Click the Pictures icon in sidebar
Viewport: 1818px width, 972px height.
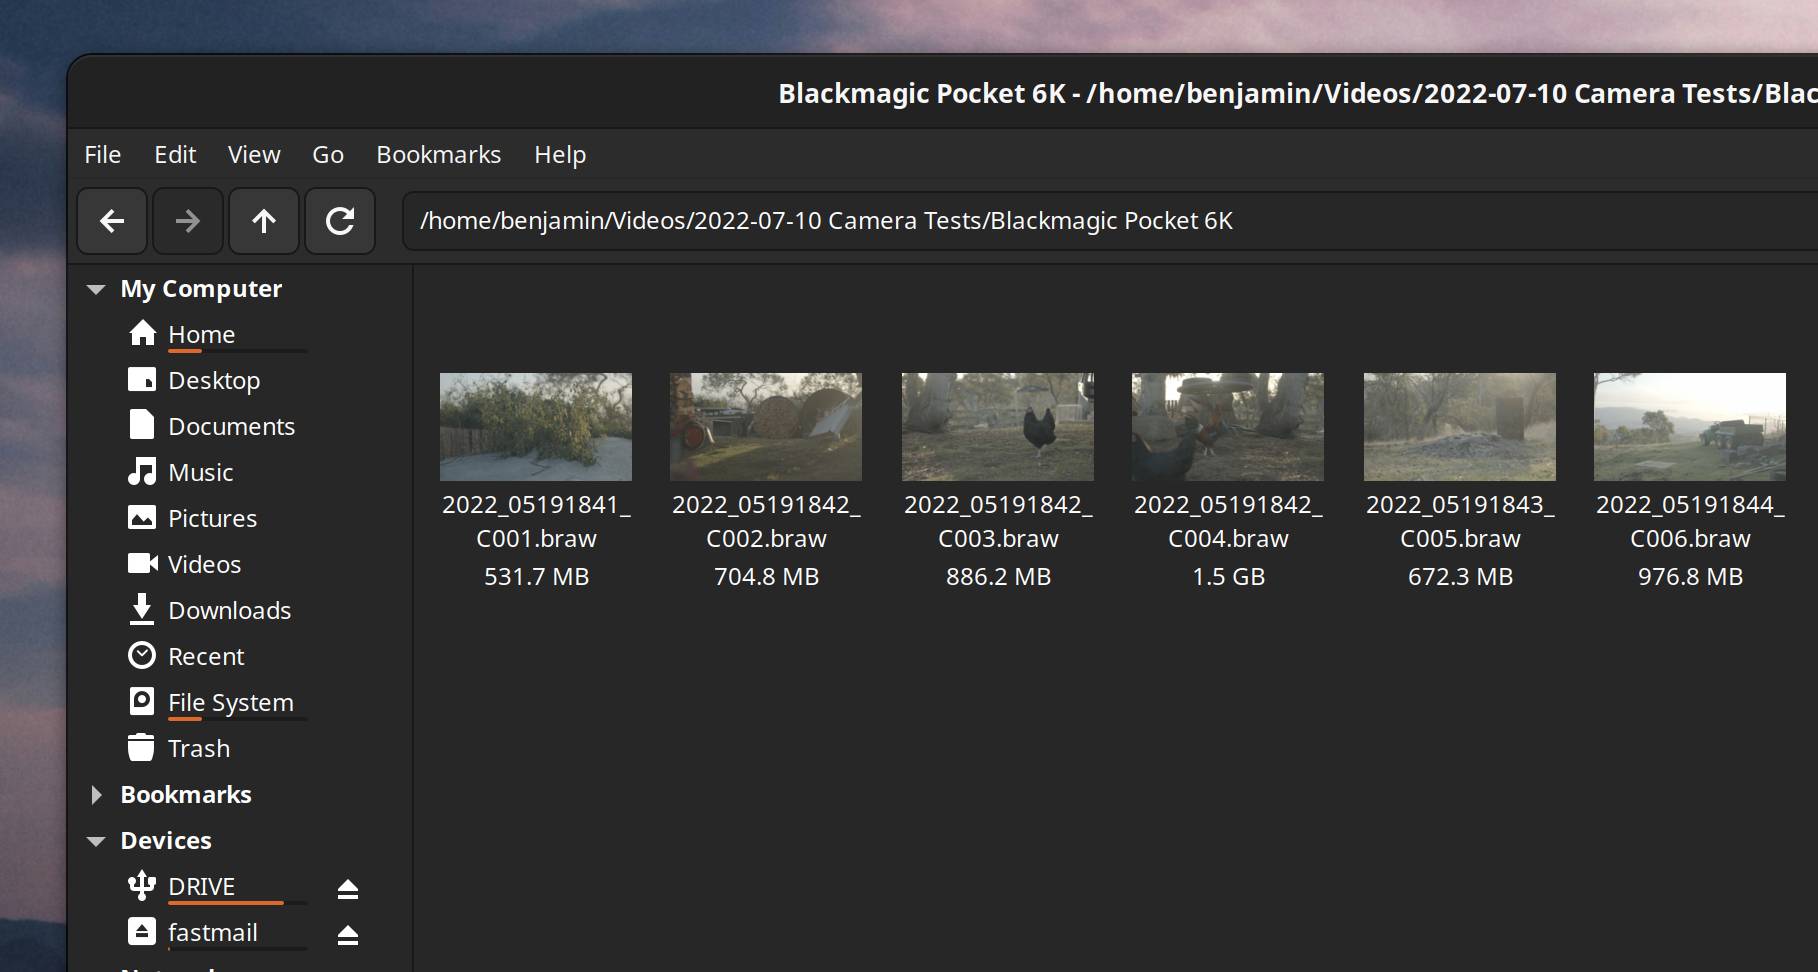(x=142, y=517)
